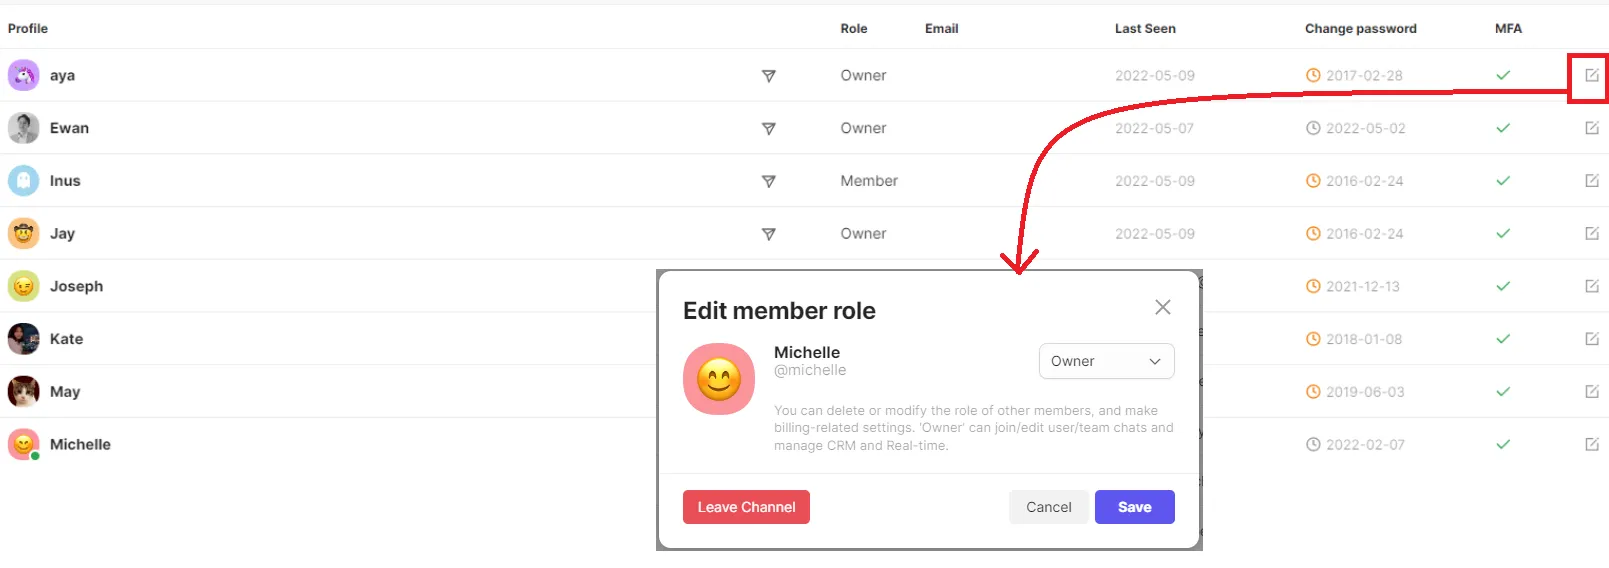Click the edit icon for Michelle's row
The height and width of the screenshot is (568, 1609).
[1591, 444]
